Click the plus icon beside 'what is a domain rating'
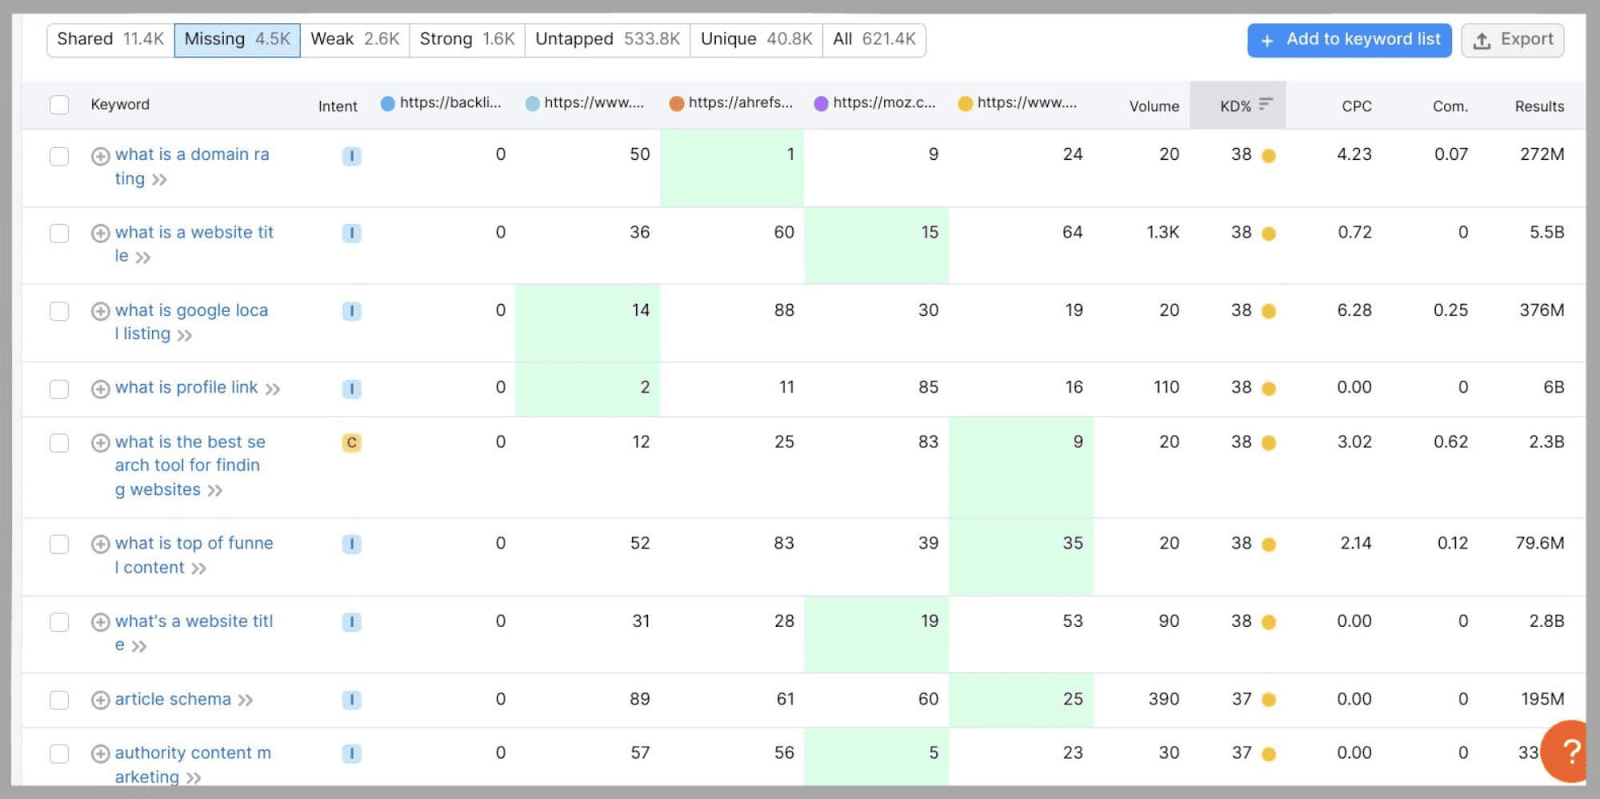 click(100, 156)
